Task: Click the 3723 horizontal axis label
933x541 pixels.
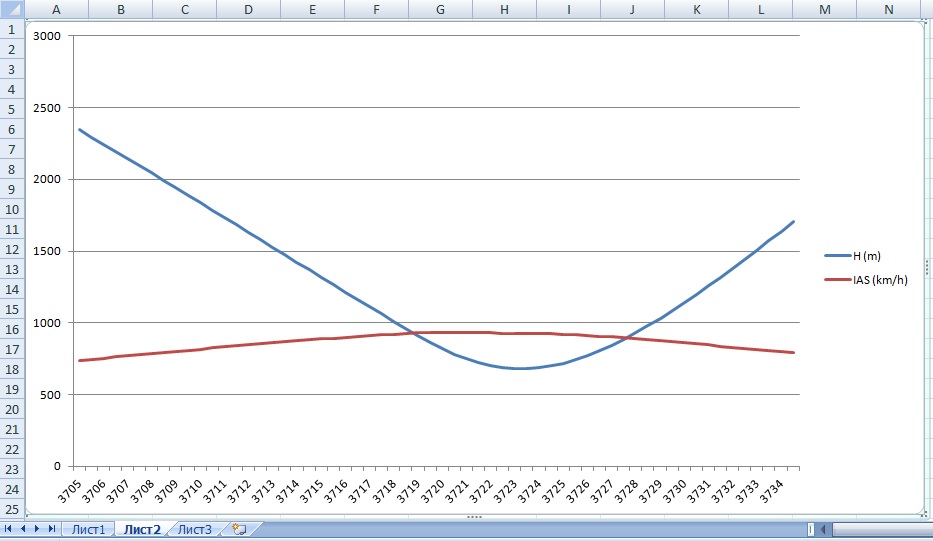Action: (x=505, y=492)
